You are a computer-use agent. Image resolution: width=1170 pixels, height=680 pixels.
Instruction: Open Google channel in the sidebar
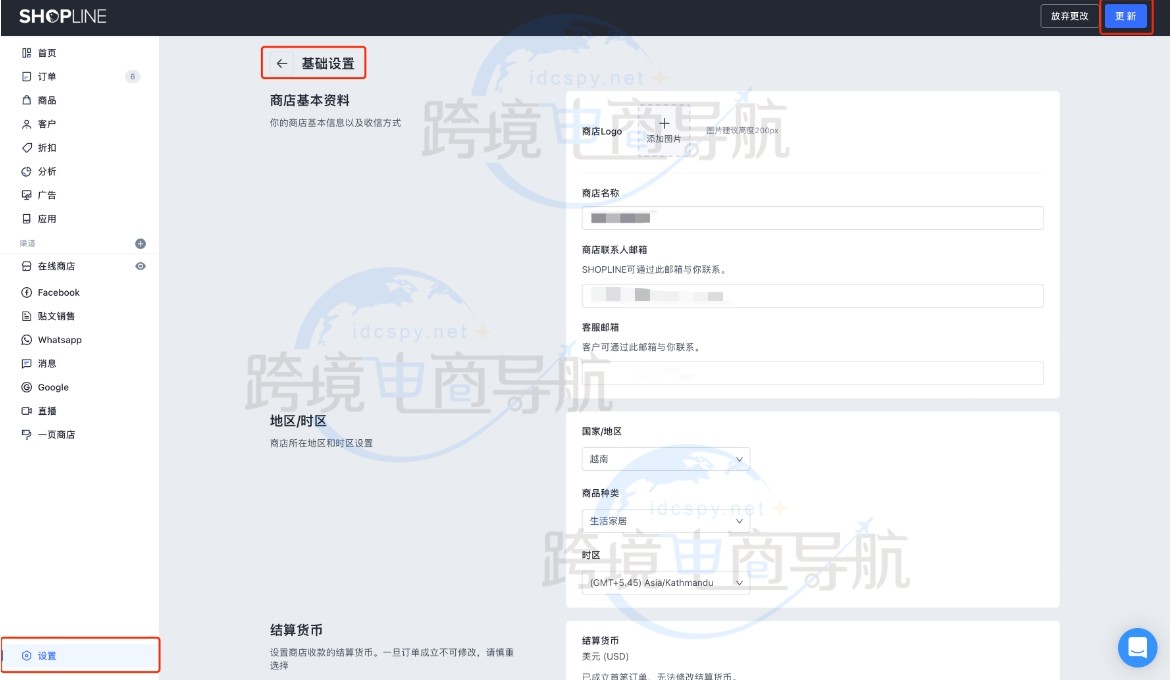pyautogui.click(x=53, y=388)
